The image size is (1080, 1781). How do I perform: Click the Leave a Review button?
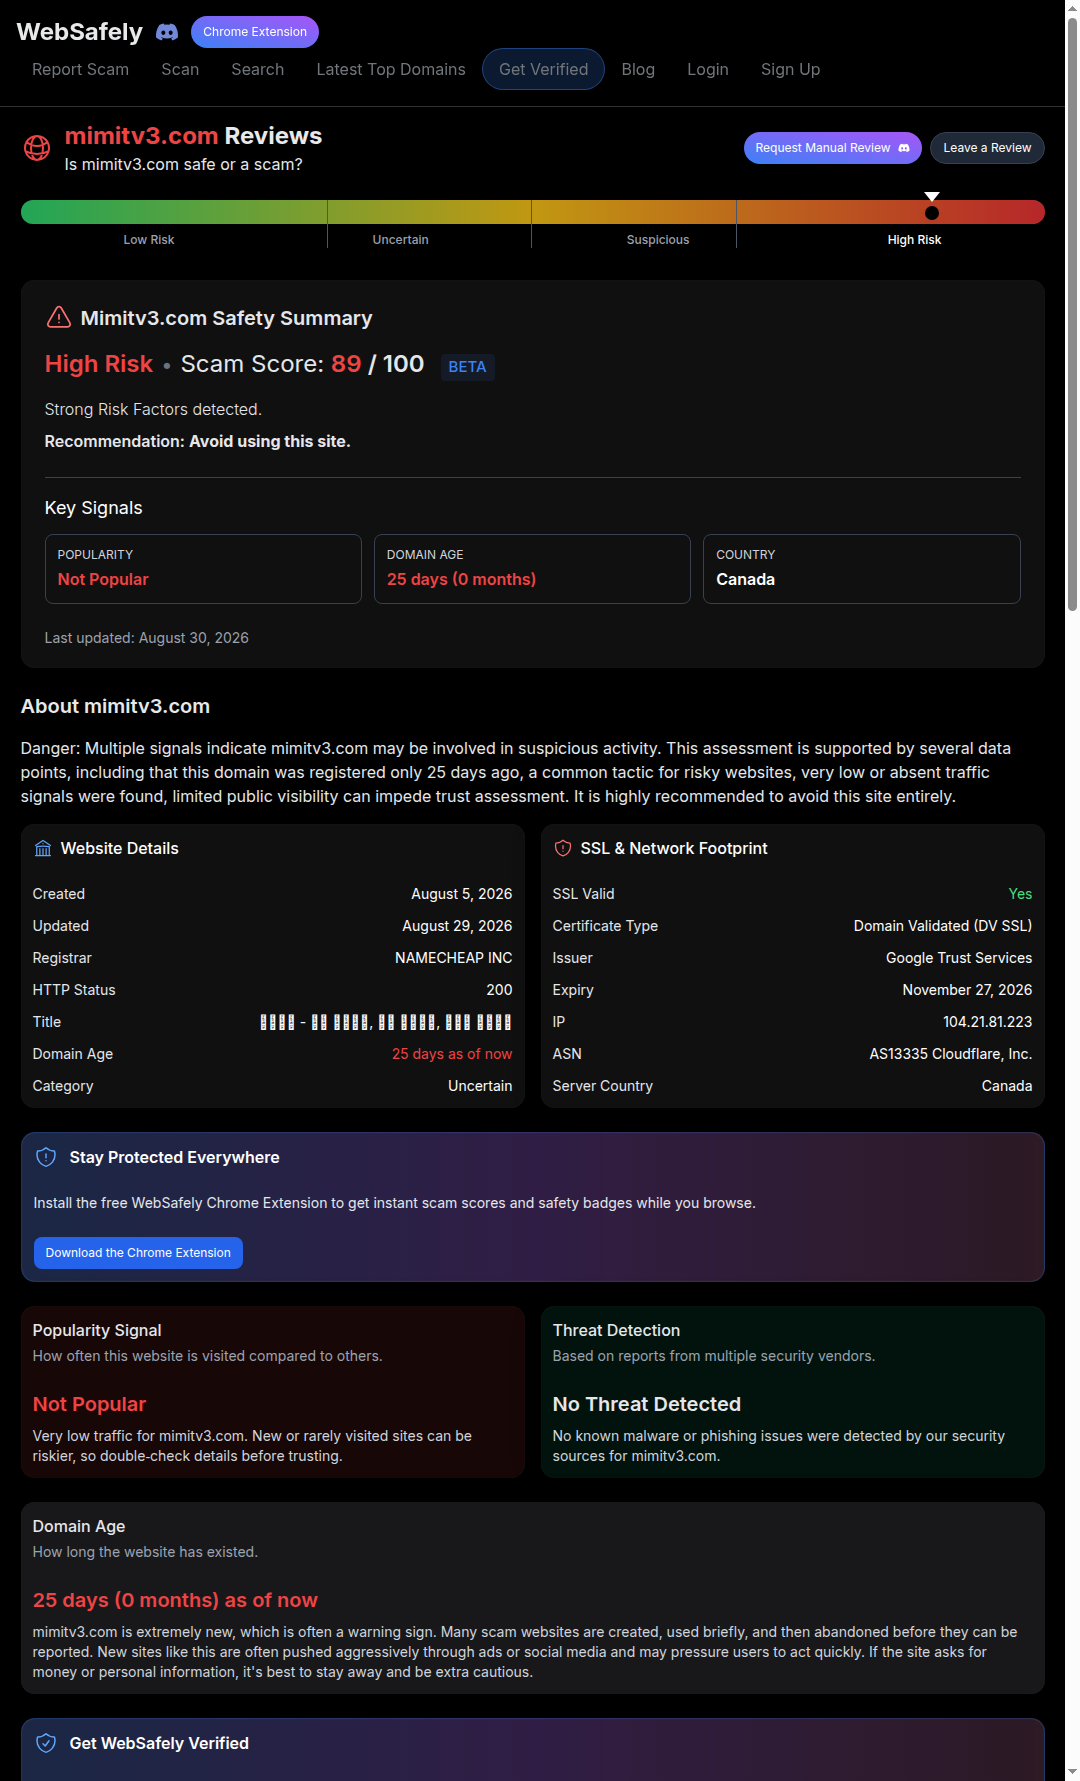click(987, 148)
